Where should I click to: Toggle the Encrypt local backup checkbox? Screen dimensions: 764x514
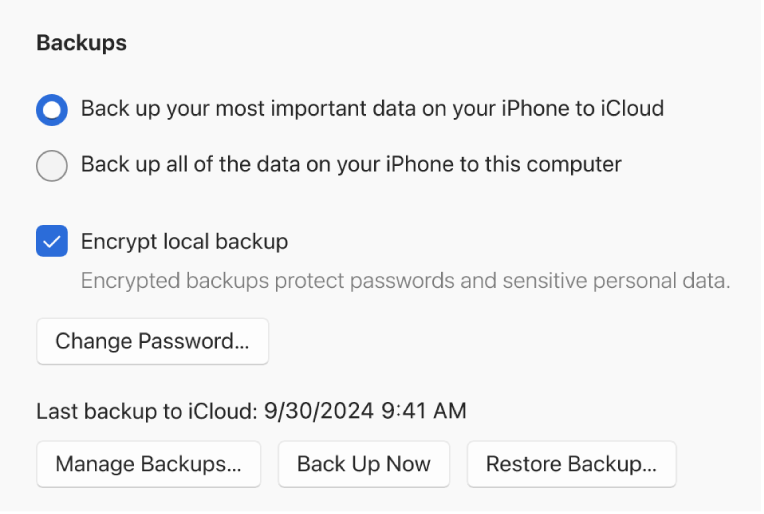[51, 241]
